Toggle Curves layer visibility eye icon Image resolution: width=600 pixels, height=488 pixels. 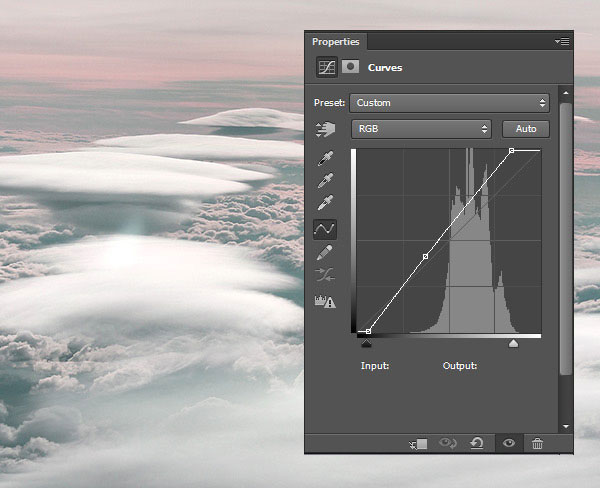(508, 444)
